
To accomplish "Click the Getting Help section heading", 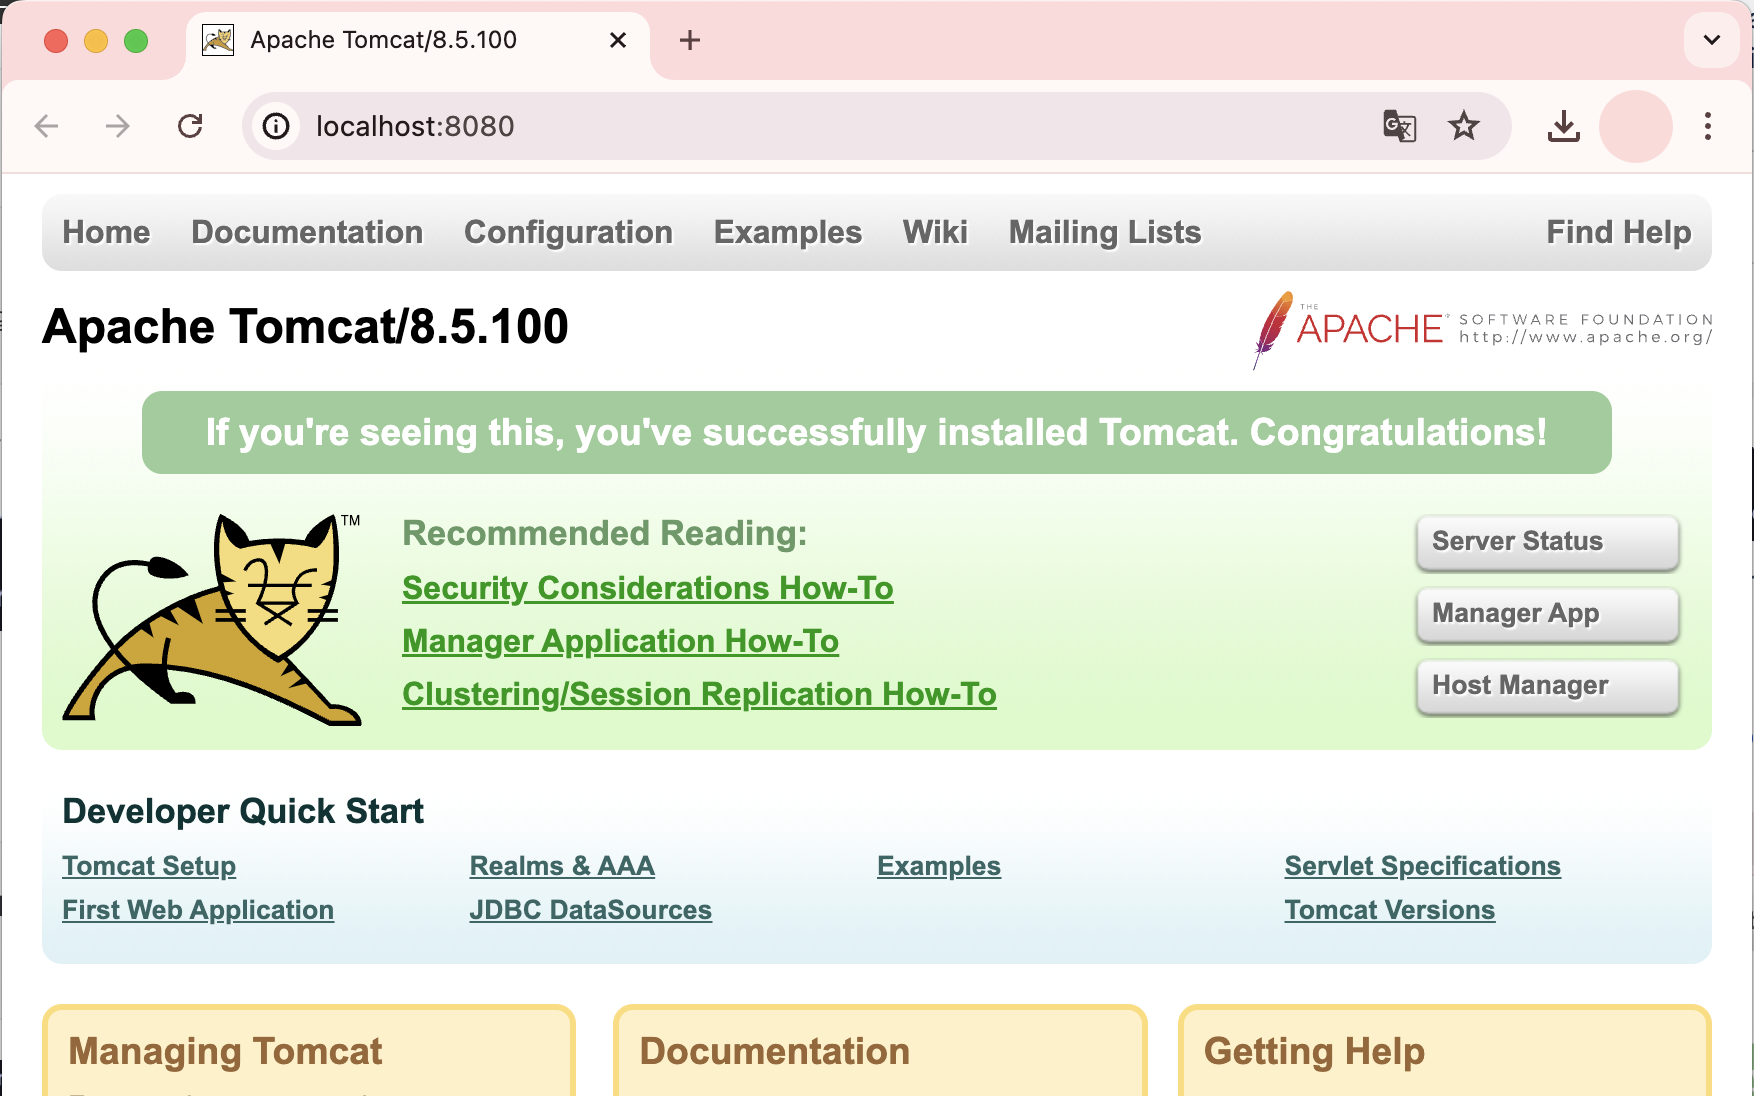I will point(1314,1051).
